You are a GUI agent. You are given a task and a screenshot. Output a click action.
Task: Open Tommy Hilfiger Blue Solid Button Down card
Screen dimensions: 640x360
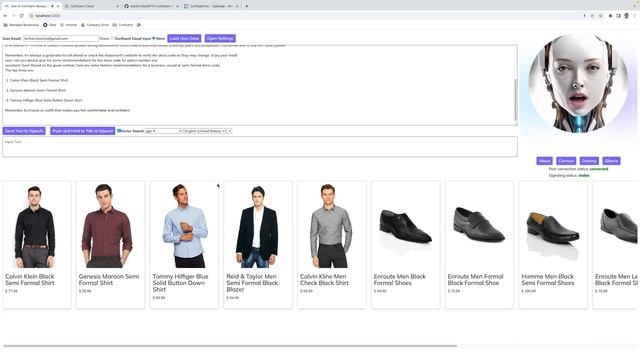[x=184, y=244]
